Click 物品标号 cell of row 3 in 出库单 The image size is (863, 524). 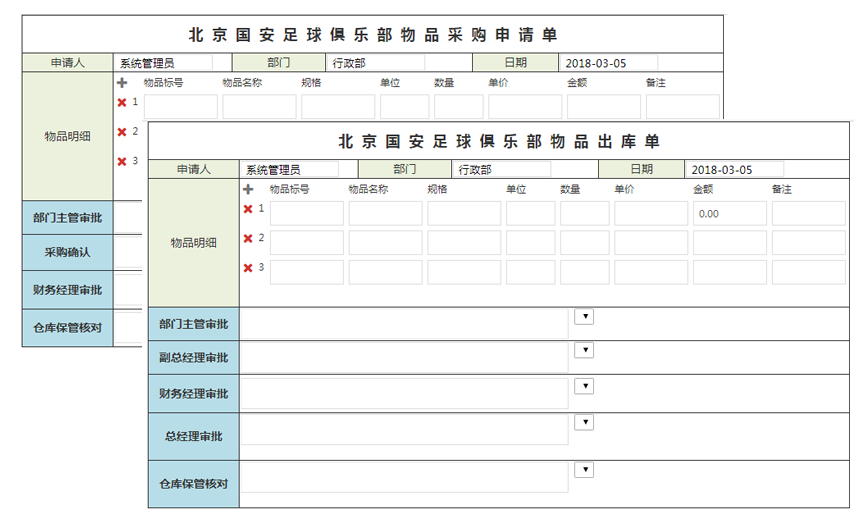[307, 272]
